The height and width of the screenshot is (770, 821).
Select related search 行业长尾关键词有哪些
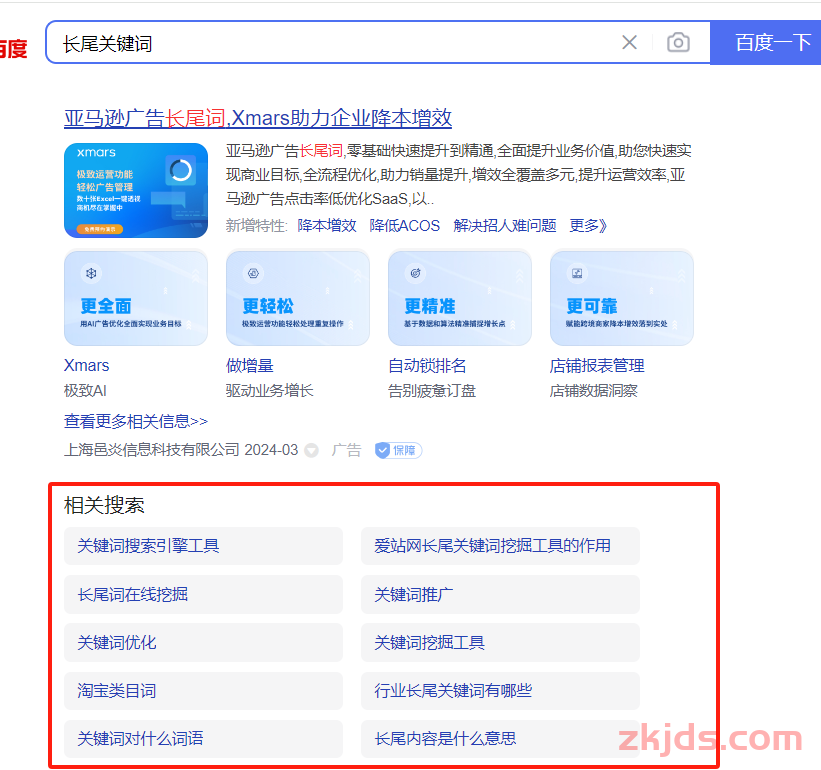coord(500,691)
